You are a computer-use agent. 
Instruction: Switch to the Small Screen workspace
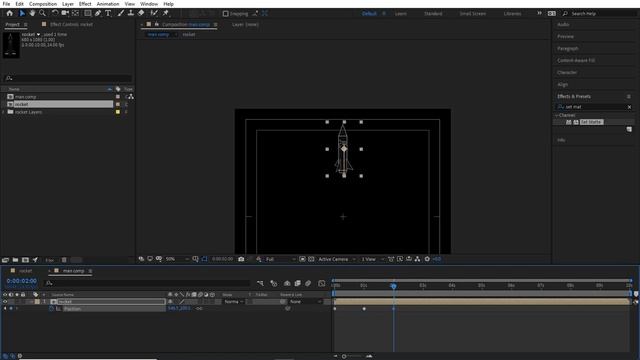473,13
